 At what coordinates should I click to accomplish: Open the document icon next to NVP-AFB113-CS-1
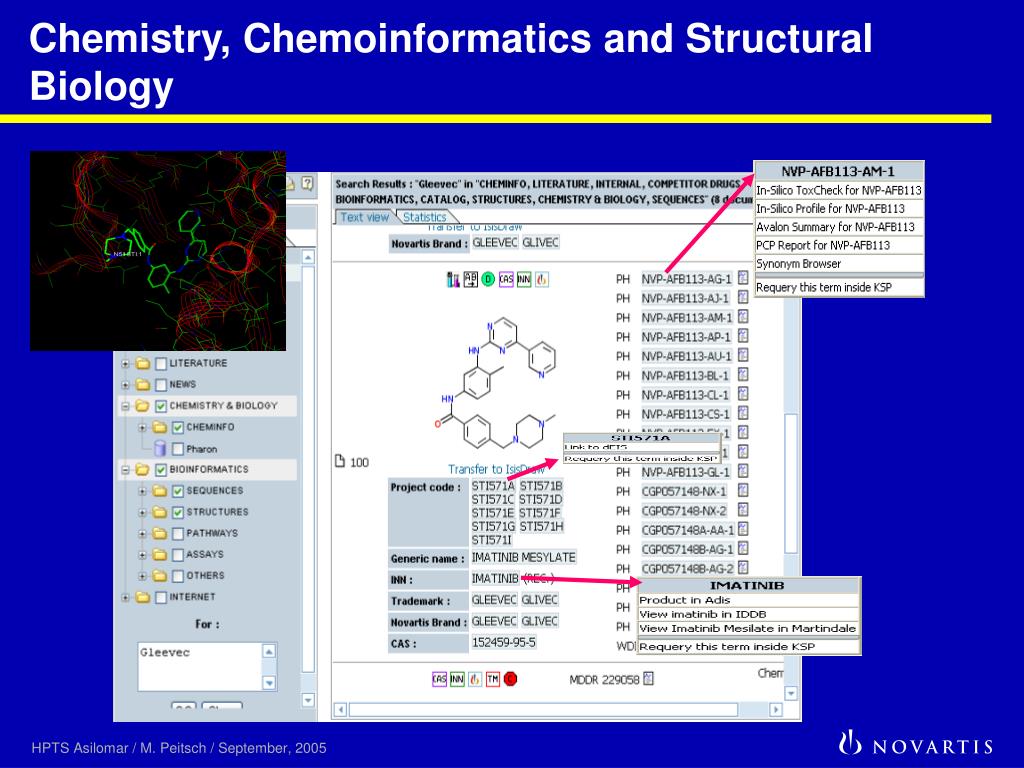tap(743, 413)
